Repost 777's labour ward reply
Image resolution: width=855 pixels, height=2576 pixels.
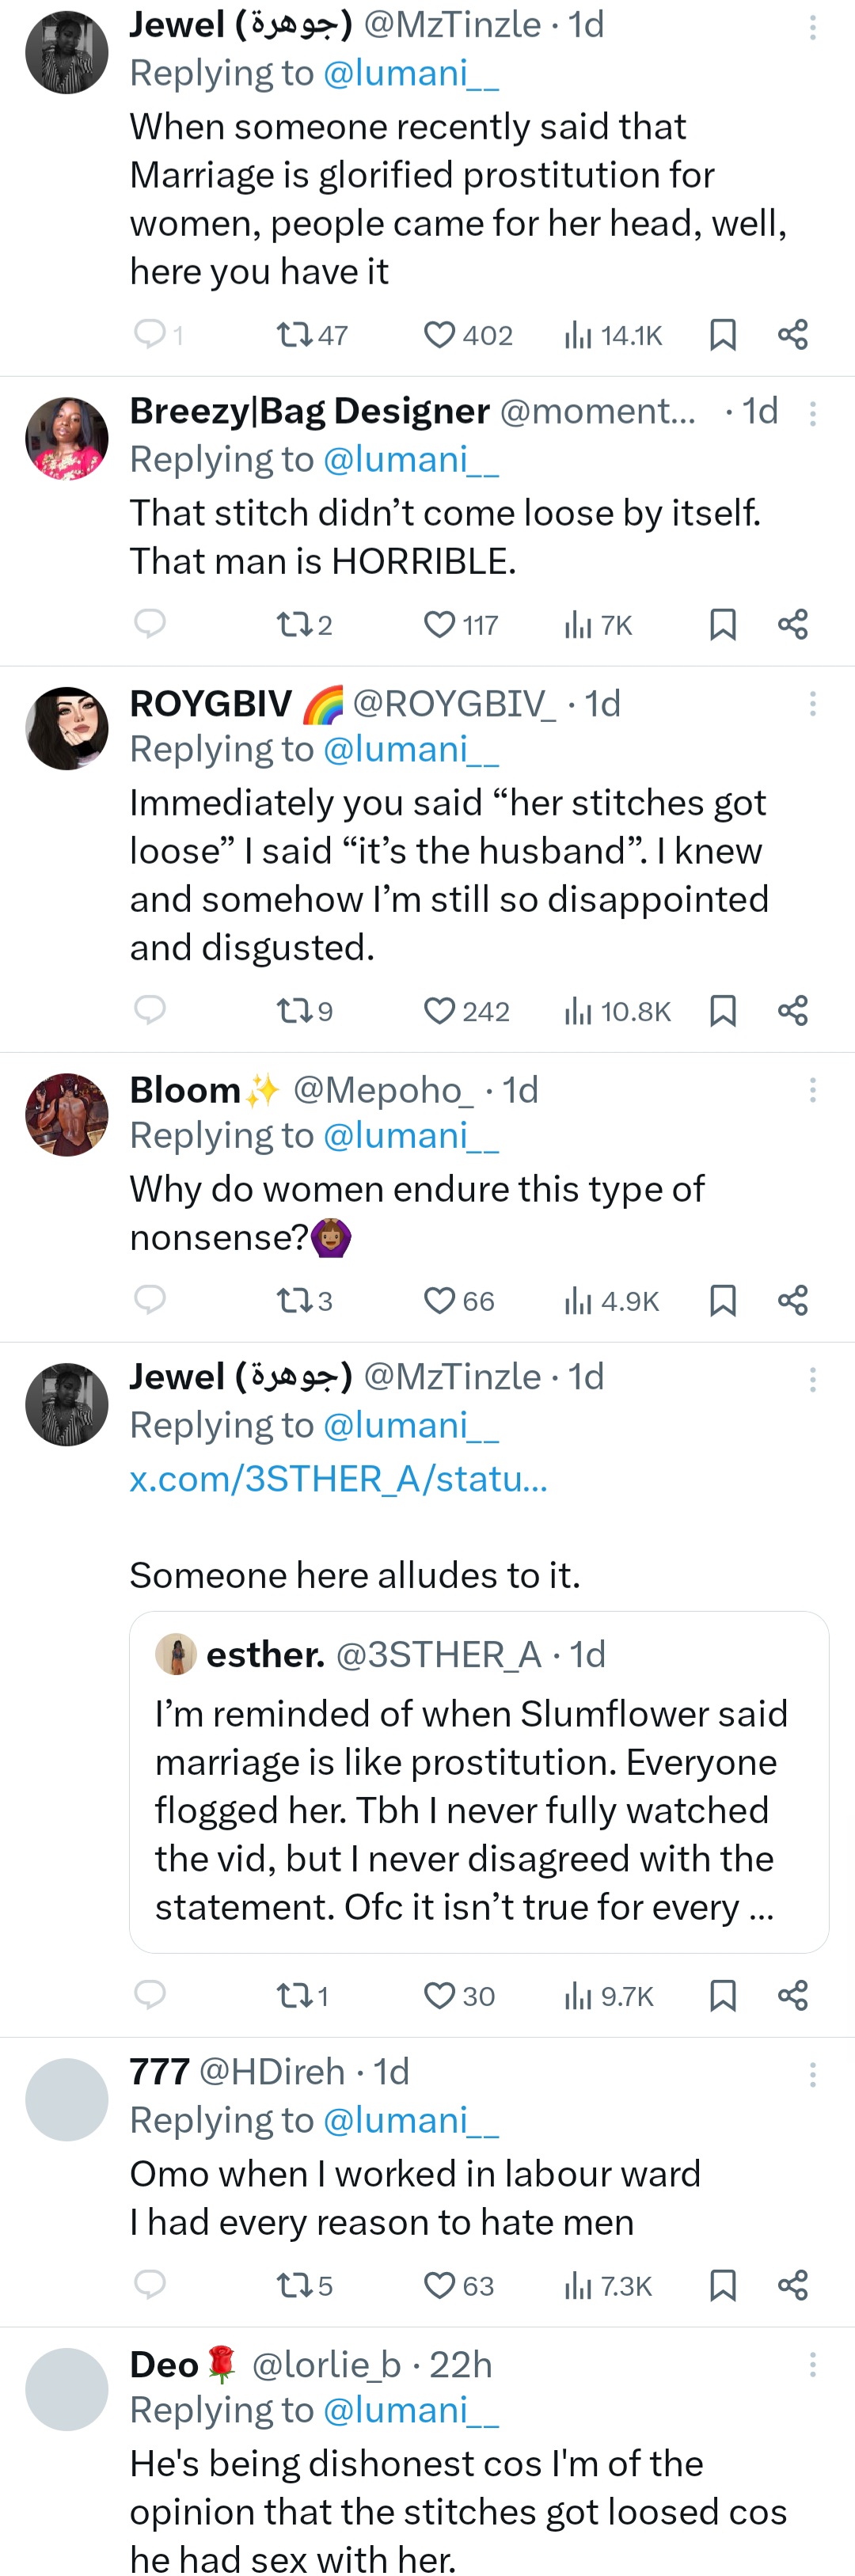click(x=294, y=2286)
